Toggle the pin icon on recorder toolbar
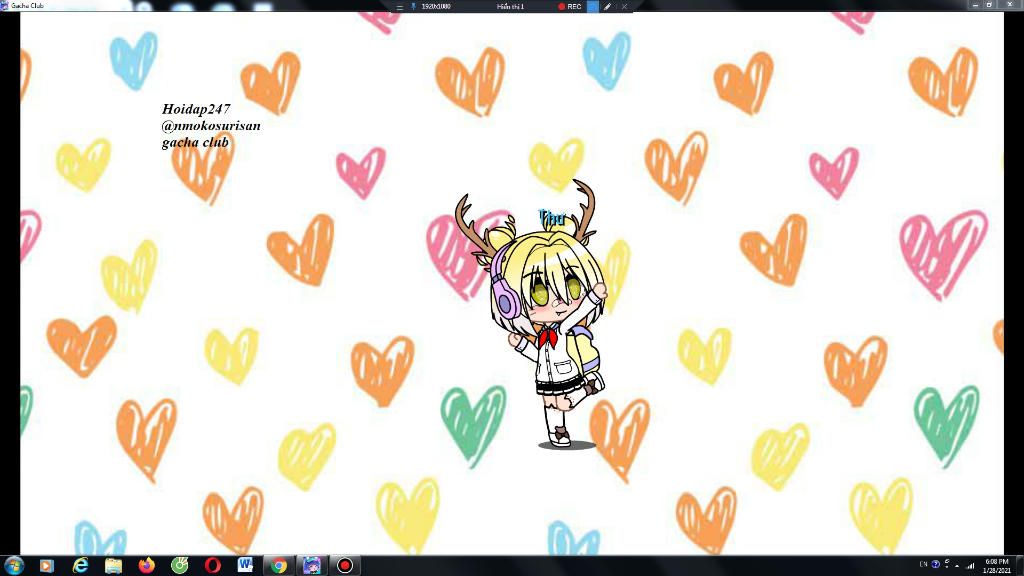Screen dimensions: 1024x576 (413, 7)
